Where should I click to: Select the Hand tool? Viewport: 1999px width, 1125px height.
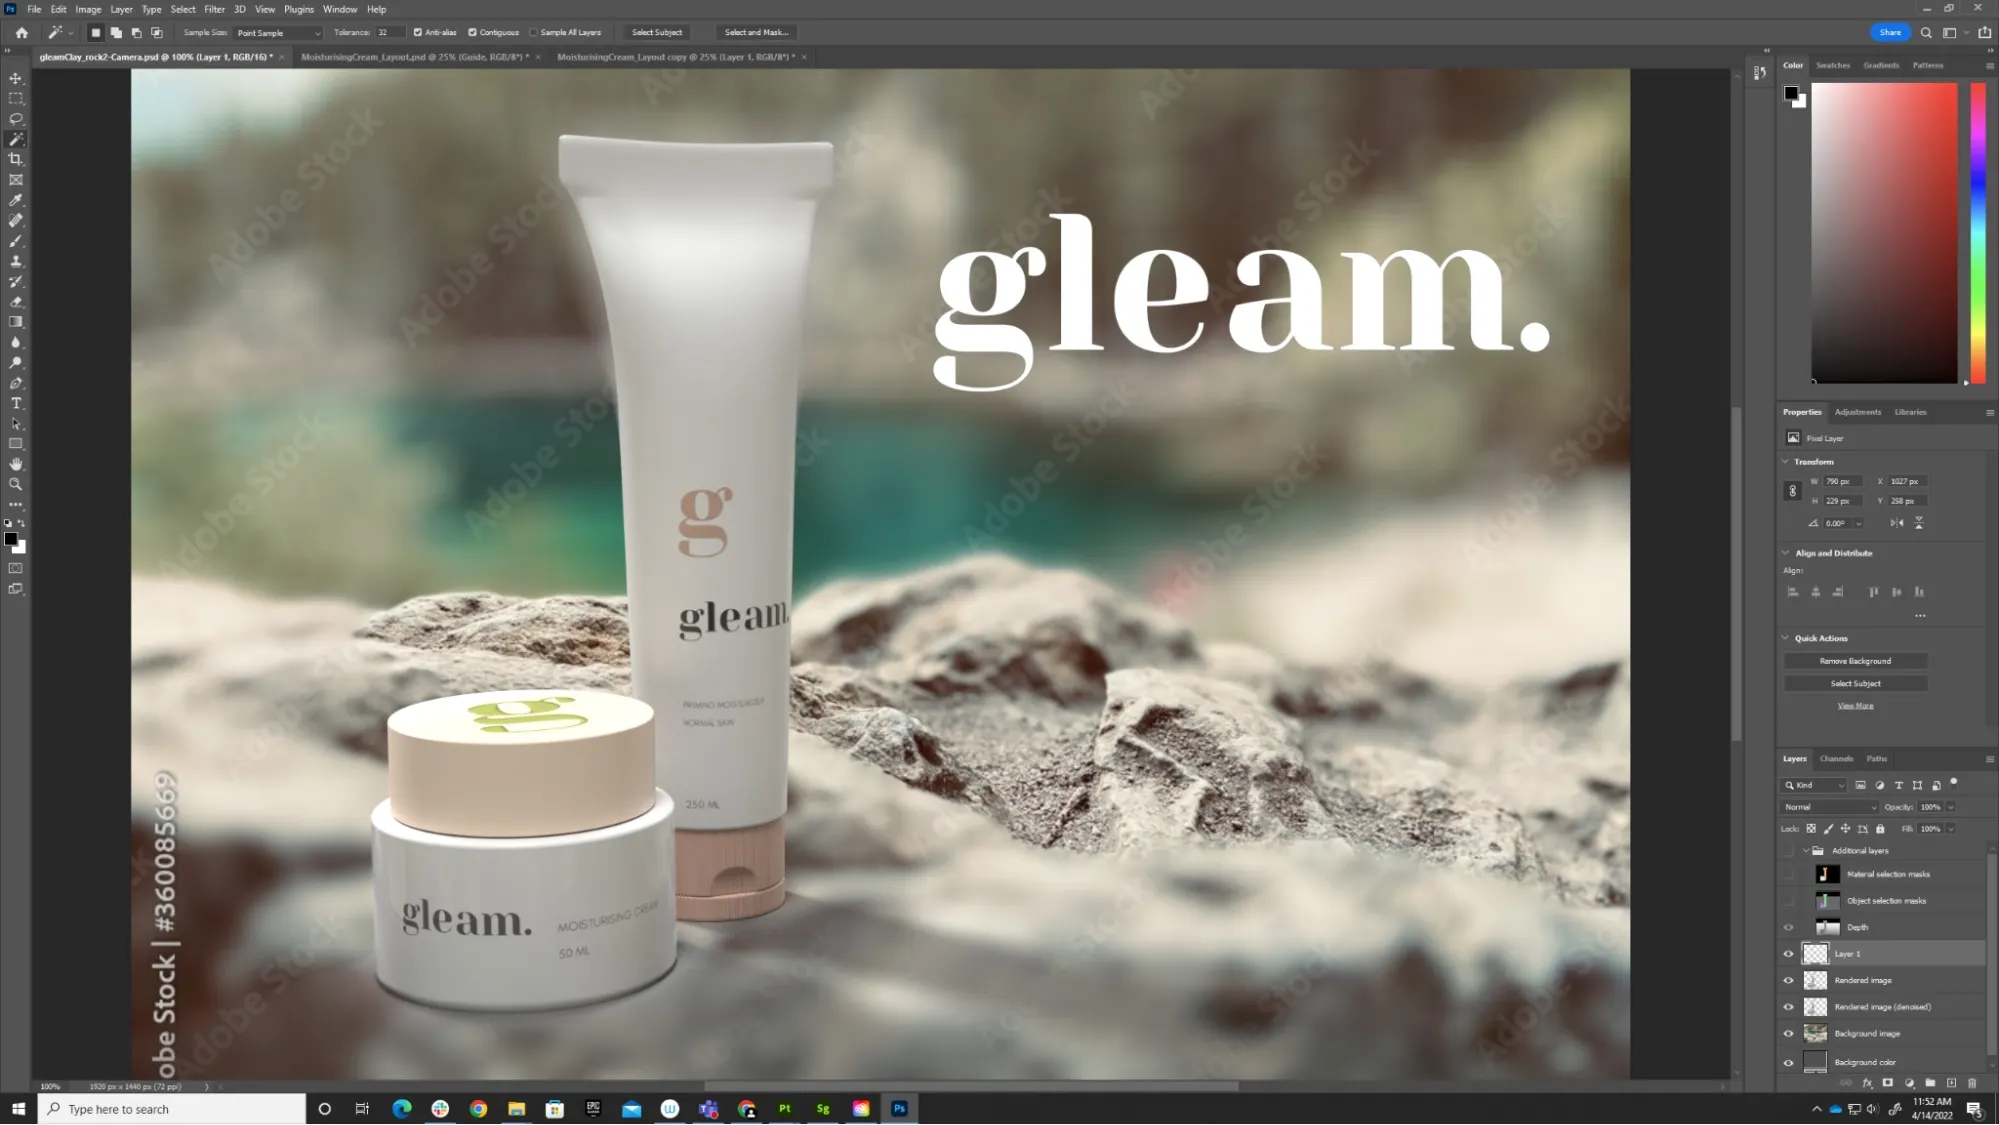(16, 464)
